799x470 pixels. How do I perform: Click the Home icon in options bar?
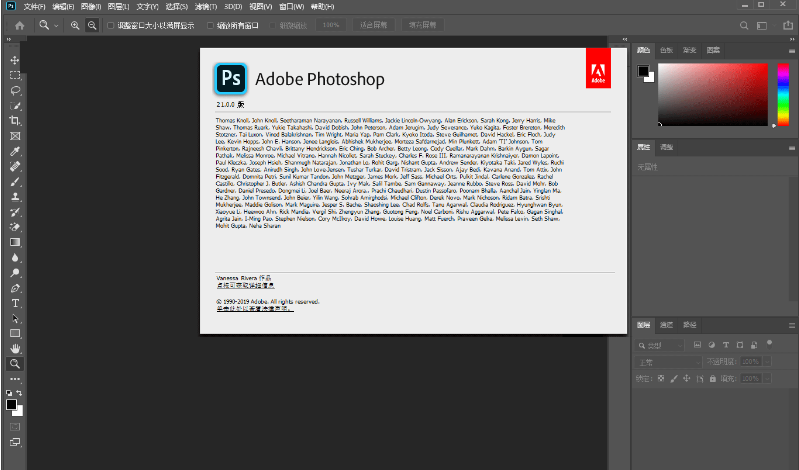click(19, 25)
